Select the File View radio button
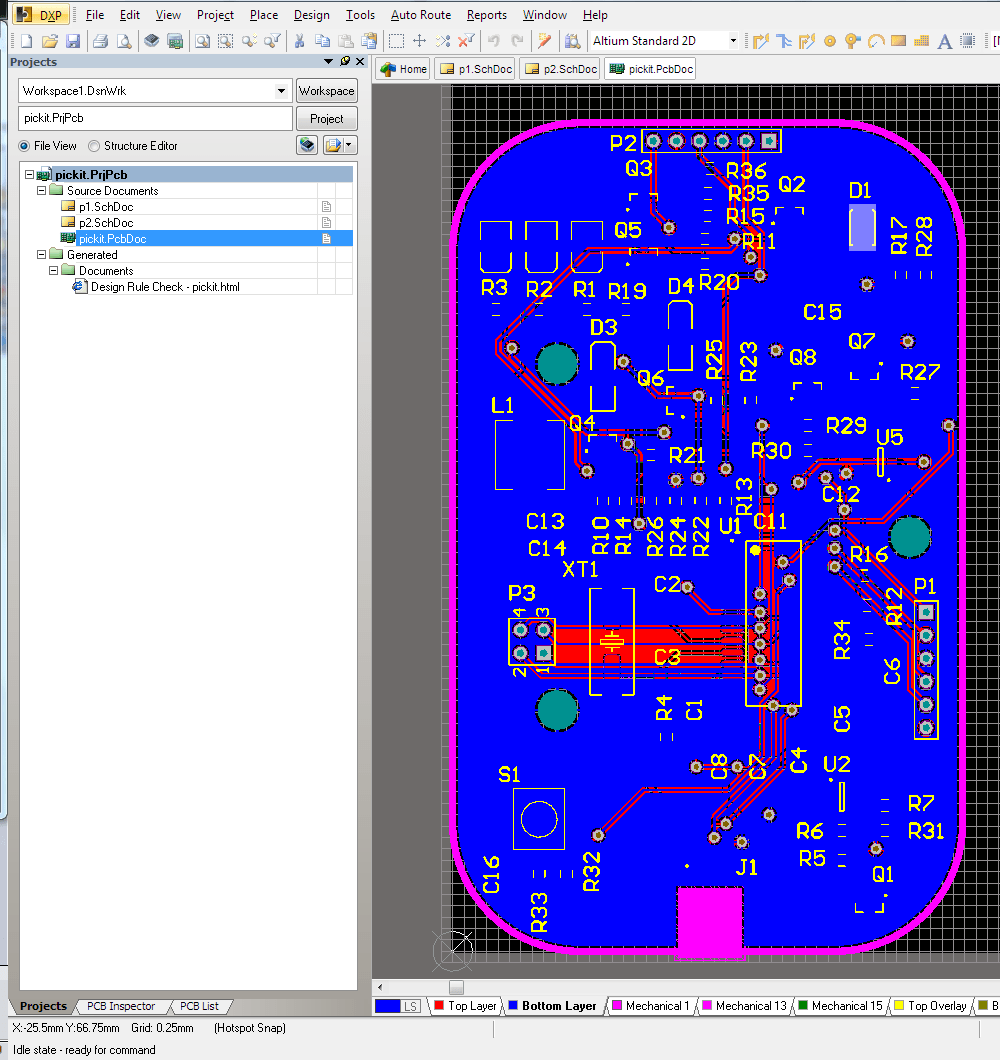Screen dimensions: 1000x1060 tap(24, 145)
